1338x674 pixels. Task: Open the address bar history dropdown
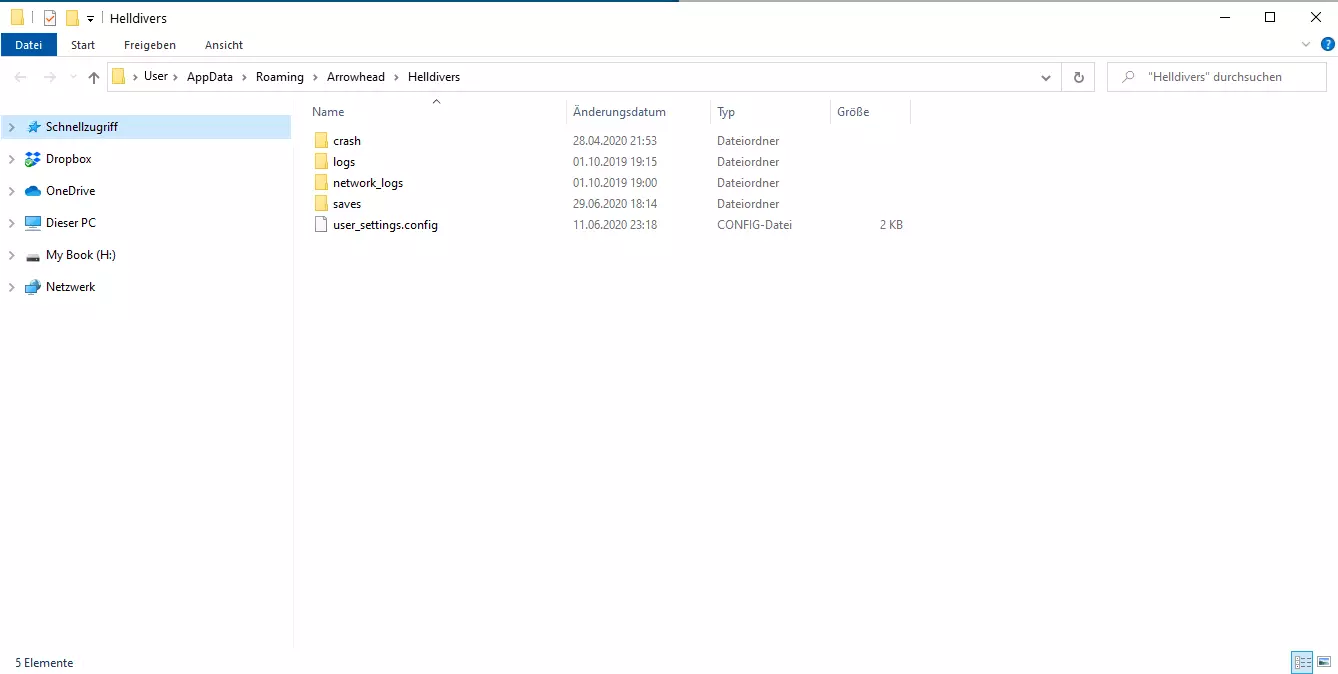[1046, 77]
